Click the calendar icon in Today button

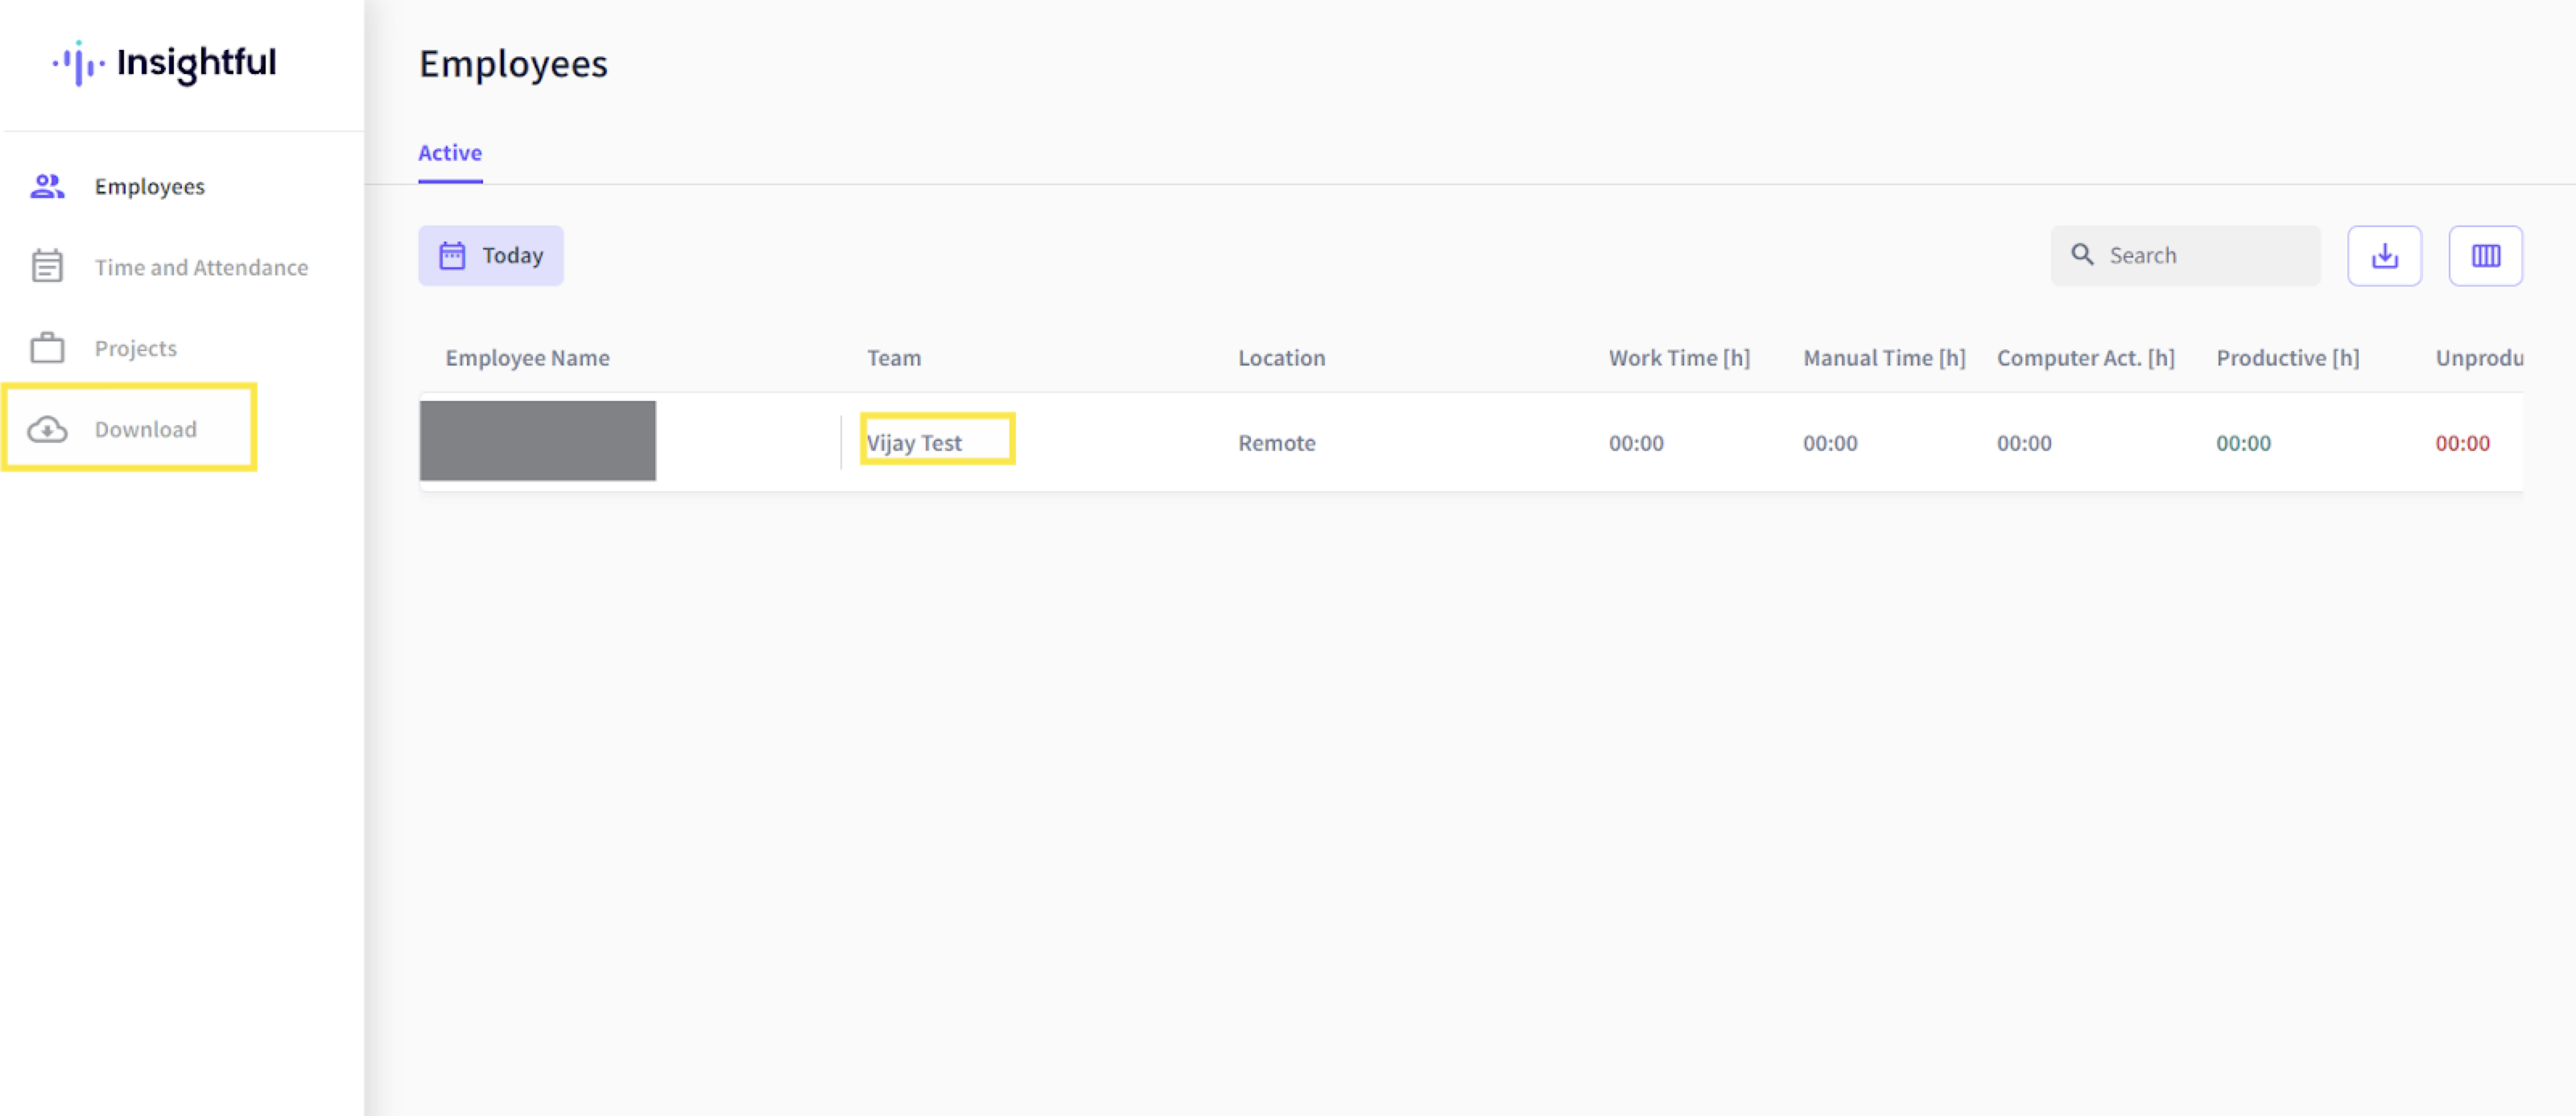click(452, 256)
